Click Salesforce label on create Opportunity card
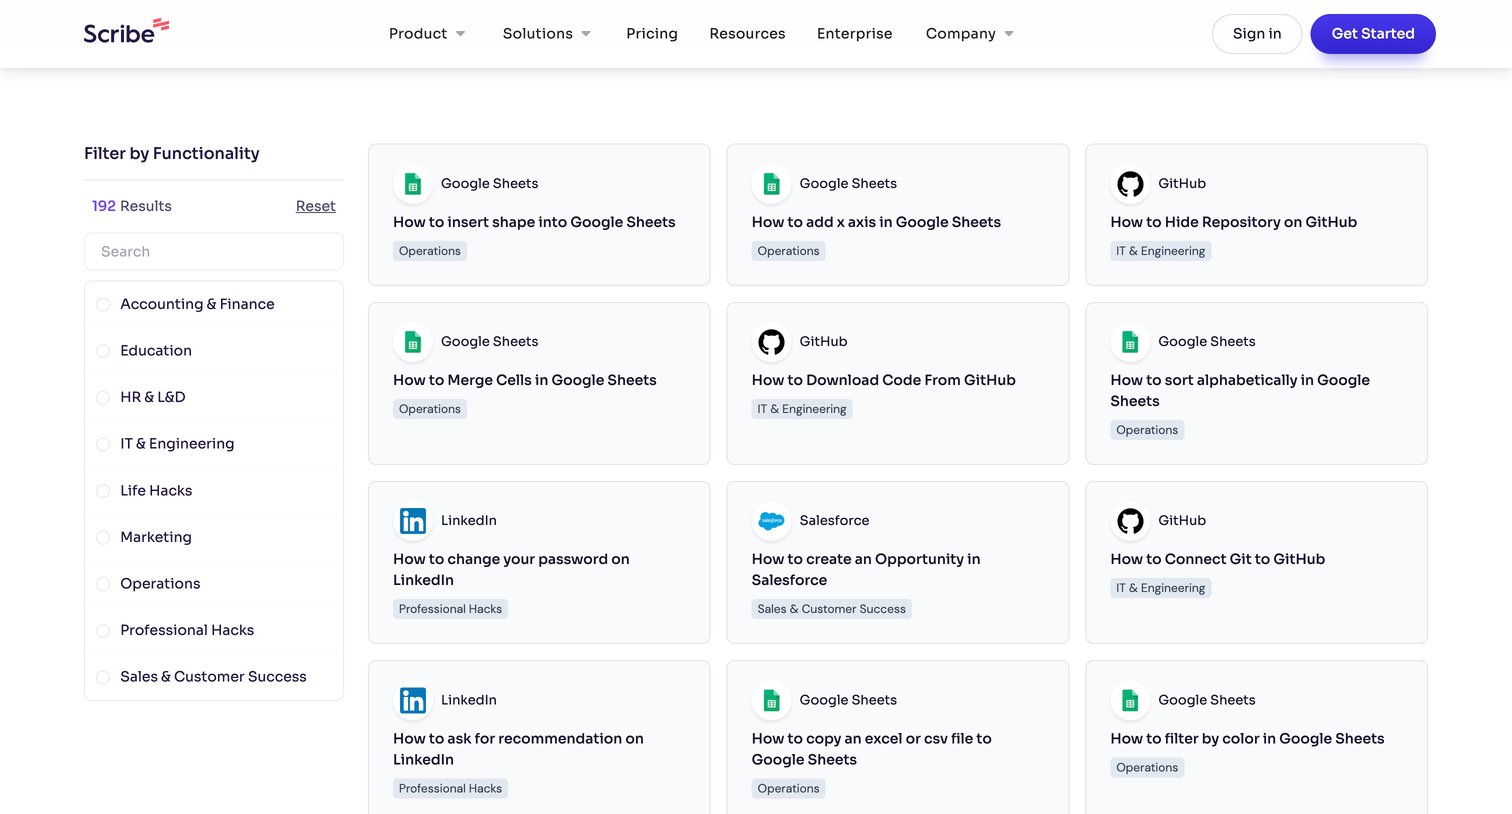Screen dimensions: 1512x814 (835, 521)
